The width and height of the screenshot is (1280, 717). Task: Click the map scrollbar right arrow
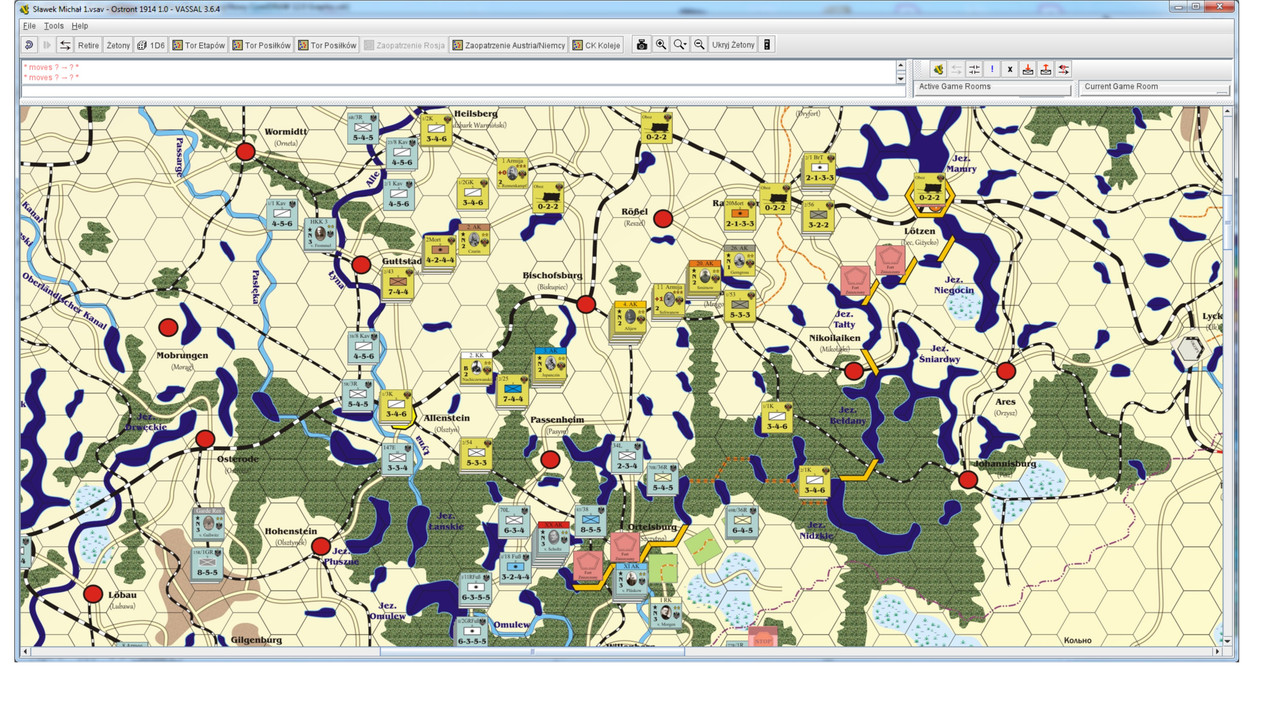tap(1217, 652)
